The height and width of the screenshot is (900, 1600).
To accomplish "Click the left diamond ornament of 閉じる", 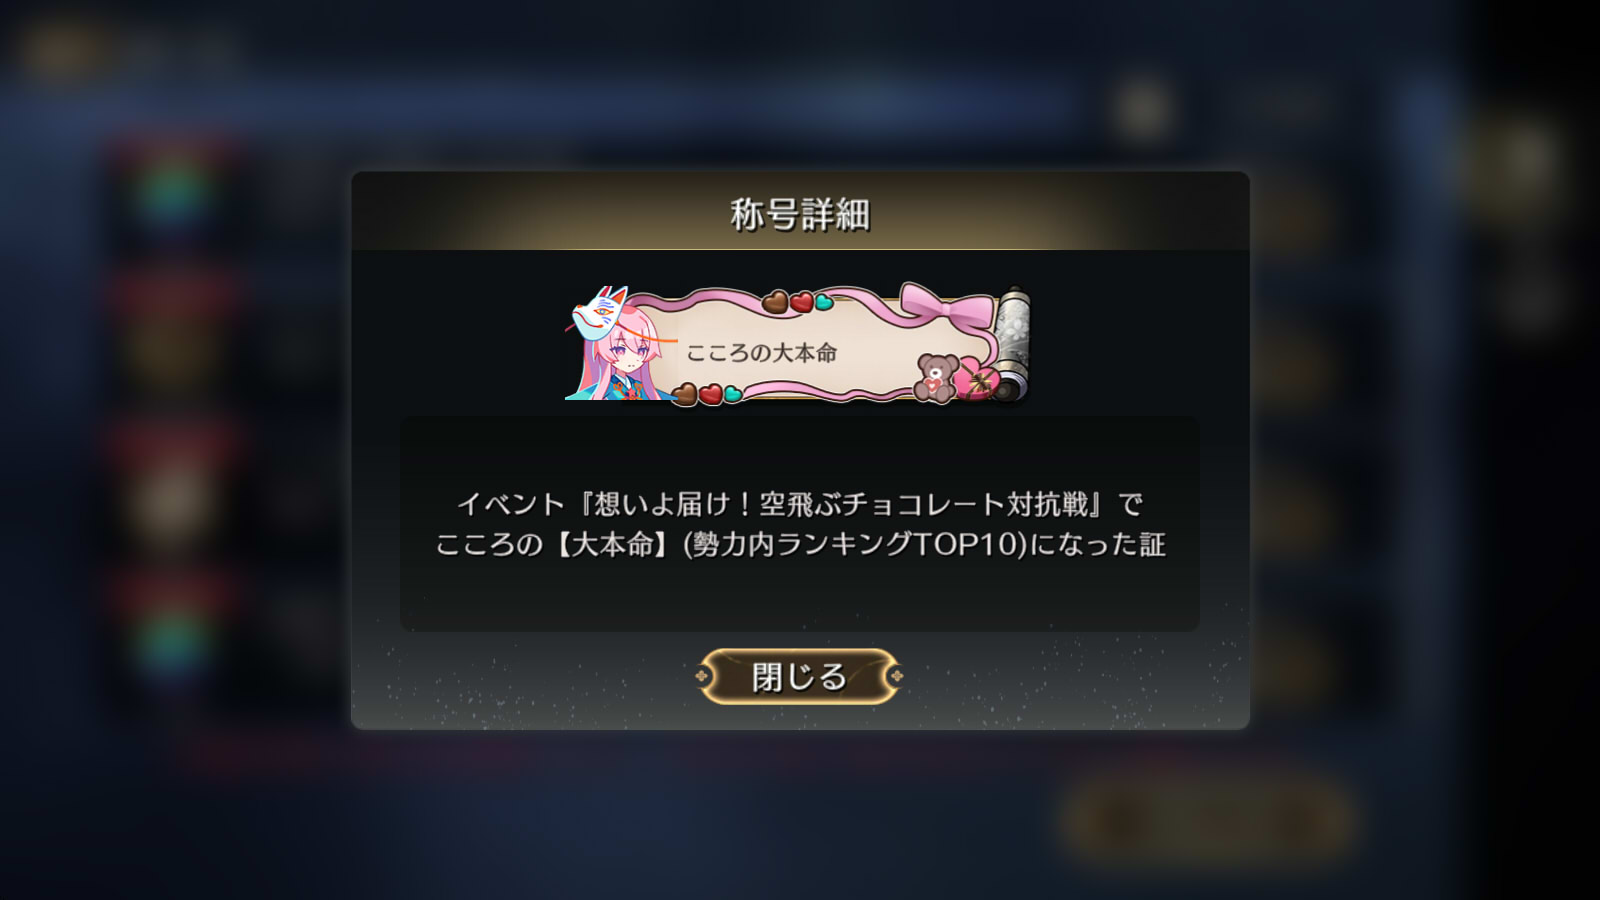I will click(x=702, y=677).
